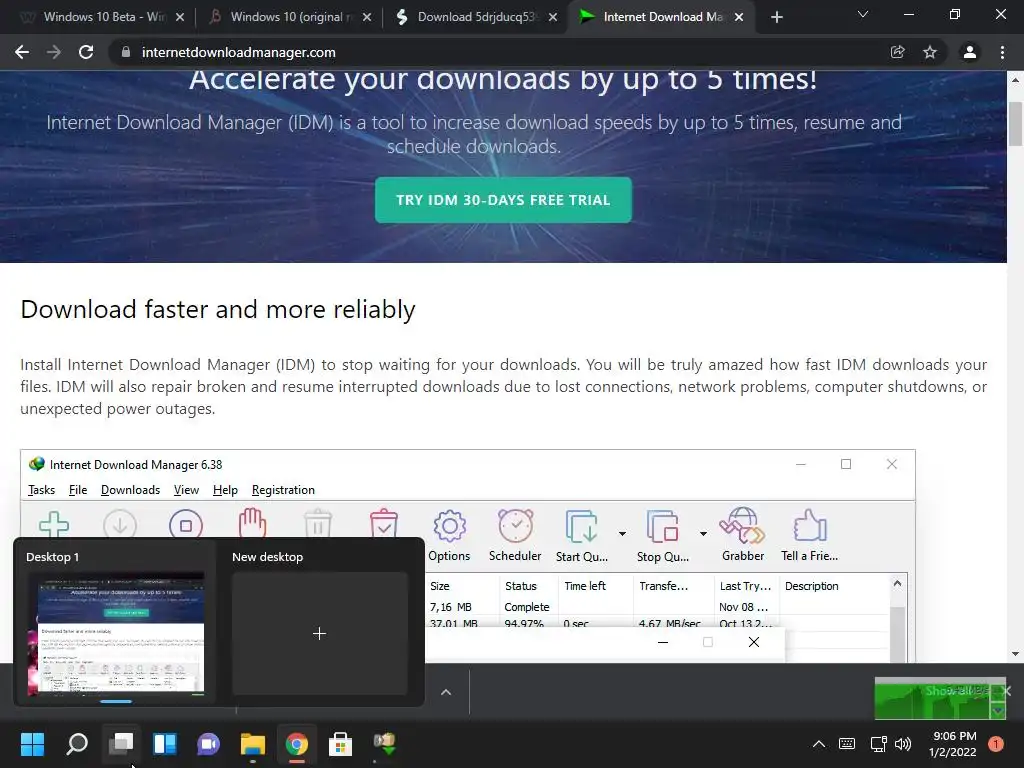The width and height of the screenshot is (1024, 768).
Task: Click the Description column header
Action: point(834,586)
